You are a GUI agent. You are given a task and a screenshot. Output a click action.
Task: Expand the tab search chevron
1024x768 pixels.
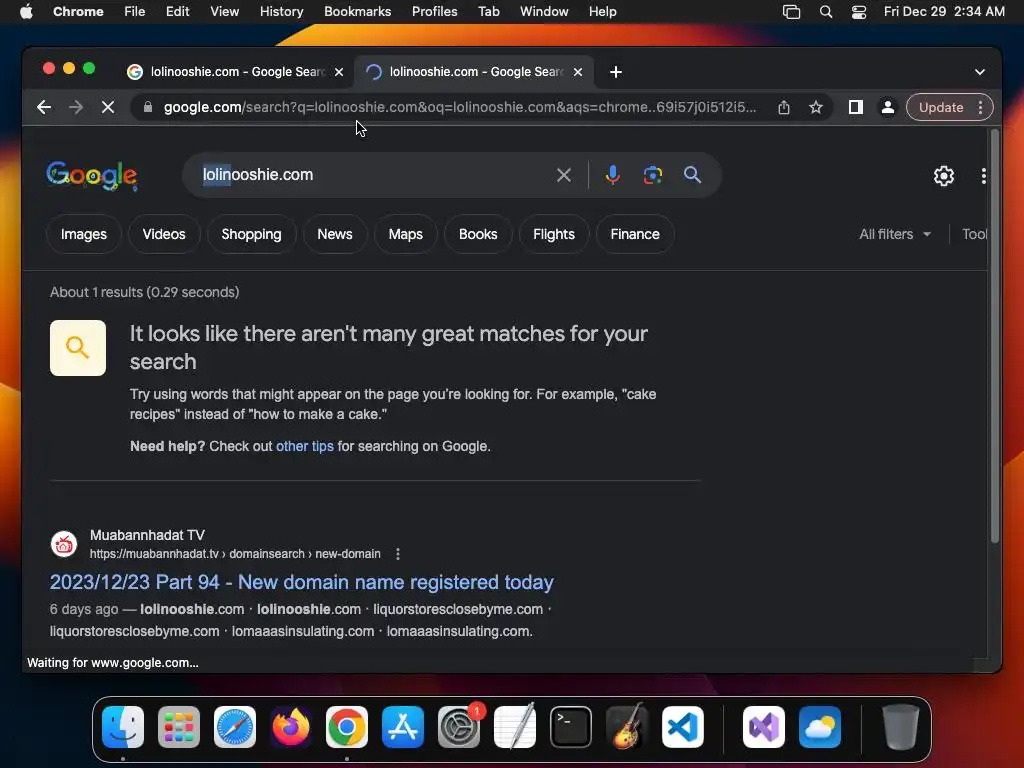point(980,72)
